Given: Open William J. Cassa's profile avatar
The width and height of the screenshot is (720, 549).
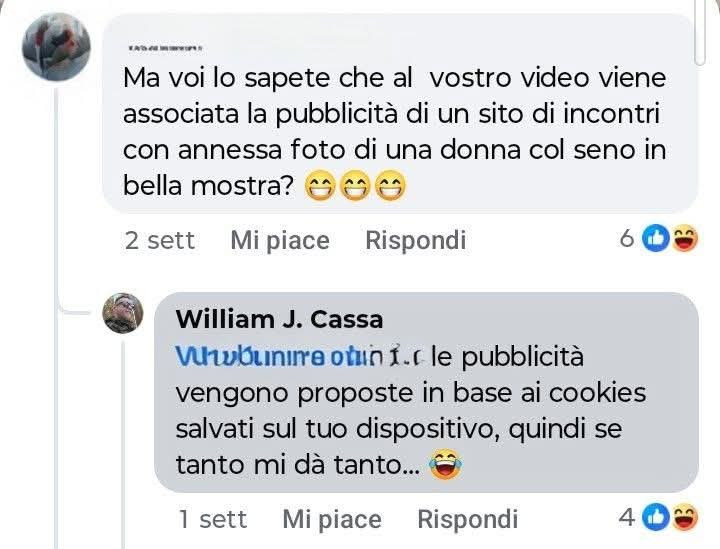Looking at the screenshot, I should click(x=123, y=313).
